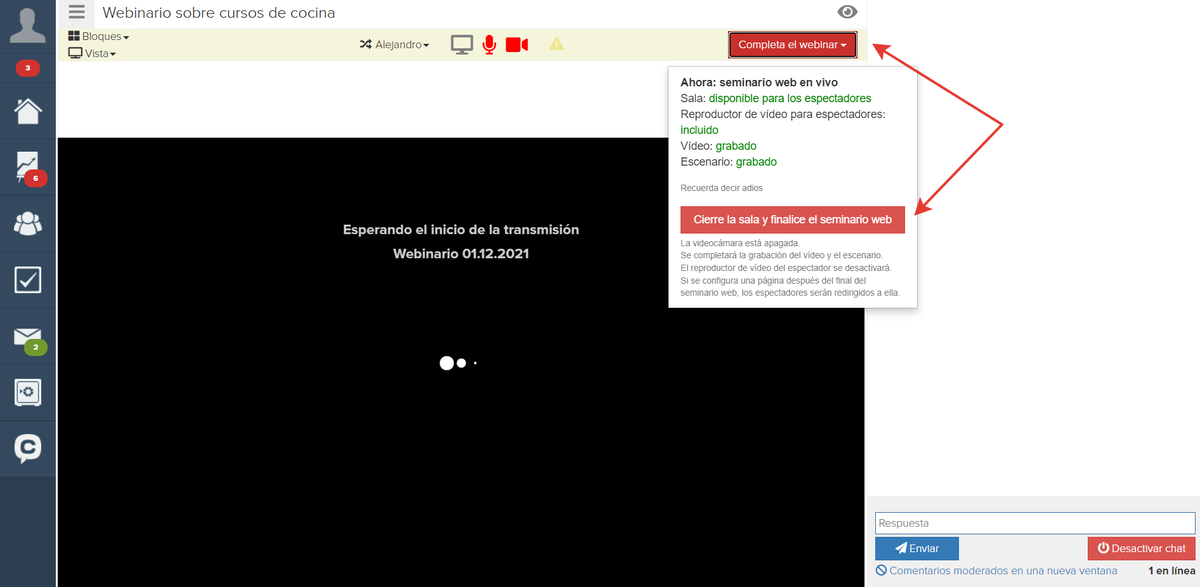1200x587 pixels.
Task: Open the users group icon in sidebar
Action: [28, 223]
